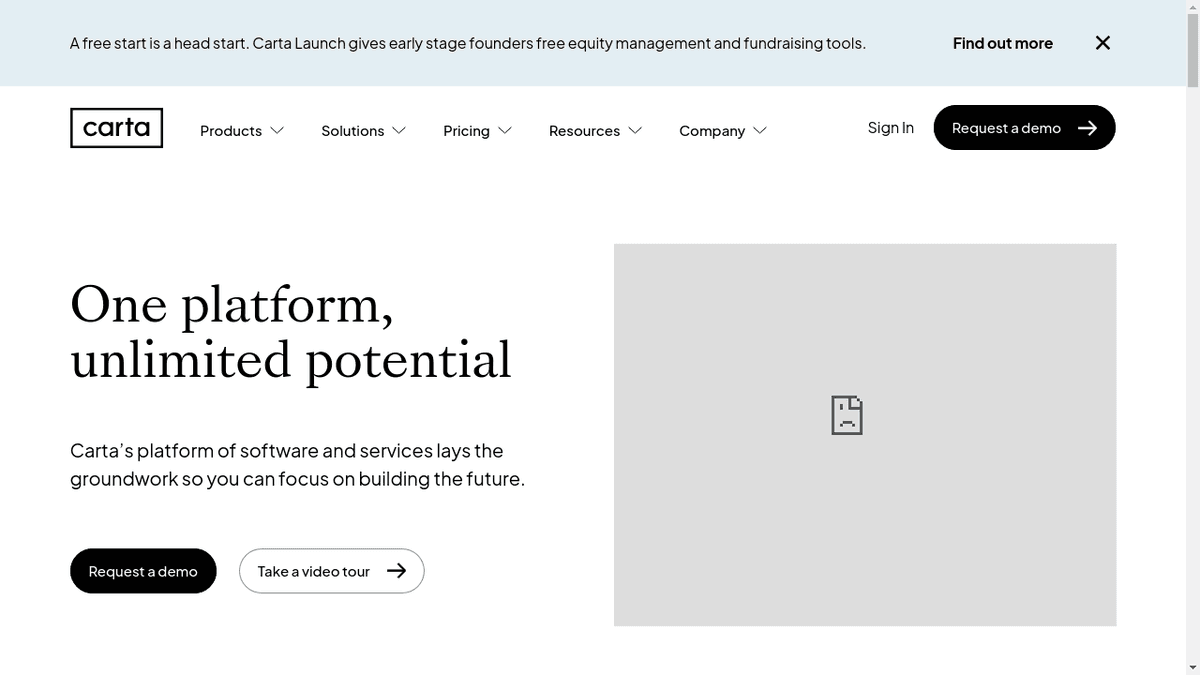This screenshot has width=1200, height=675.
Task: Click the Request a demo button in the header
Action: (1006, 127)
